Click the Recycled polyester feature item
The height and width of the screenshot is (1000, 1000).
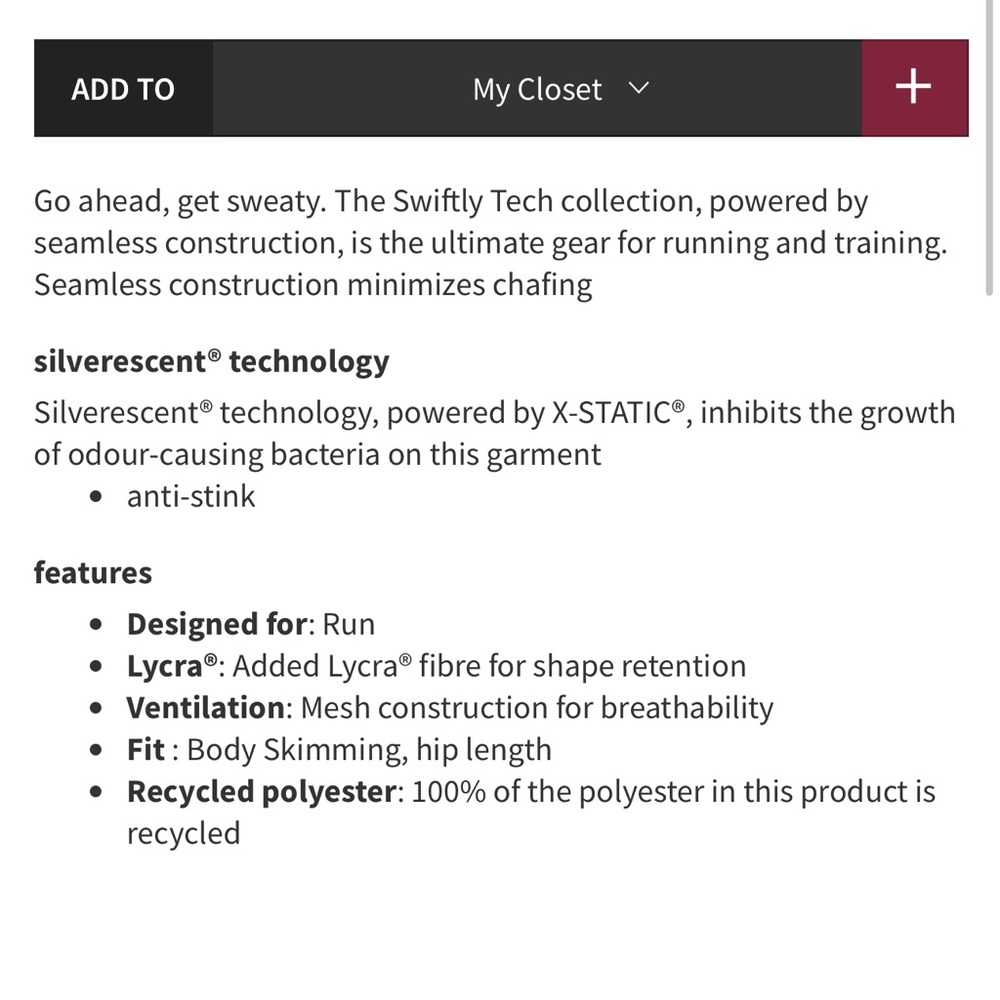pos(531,812)
